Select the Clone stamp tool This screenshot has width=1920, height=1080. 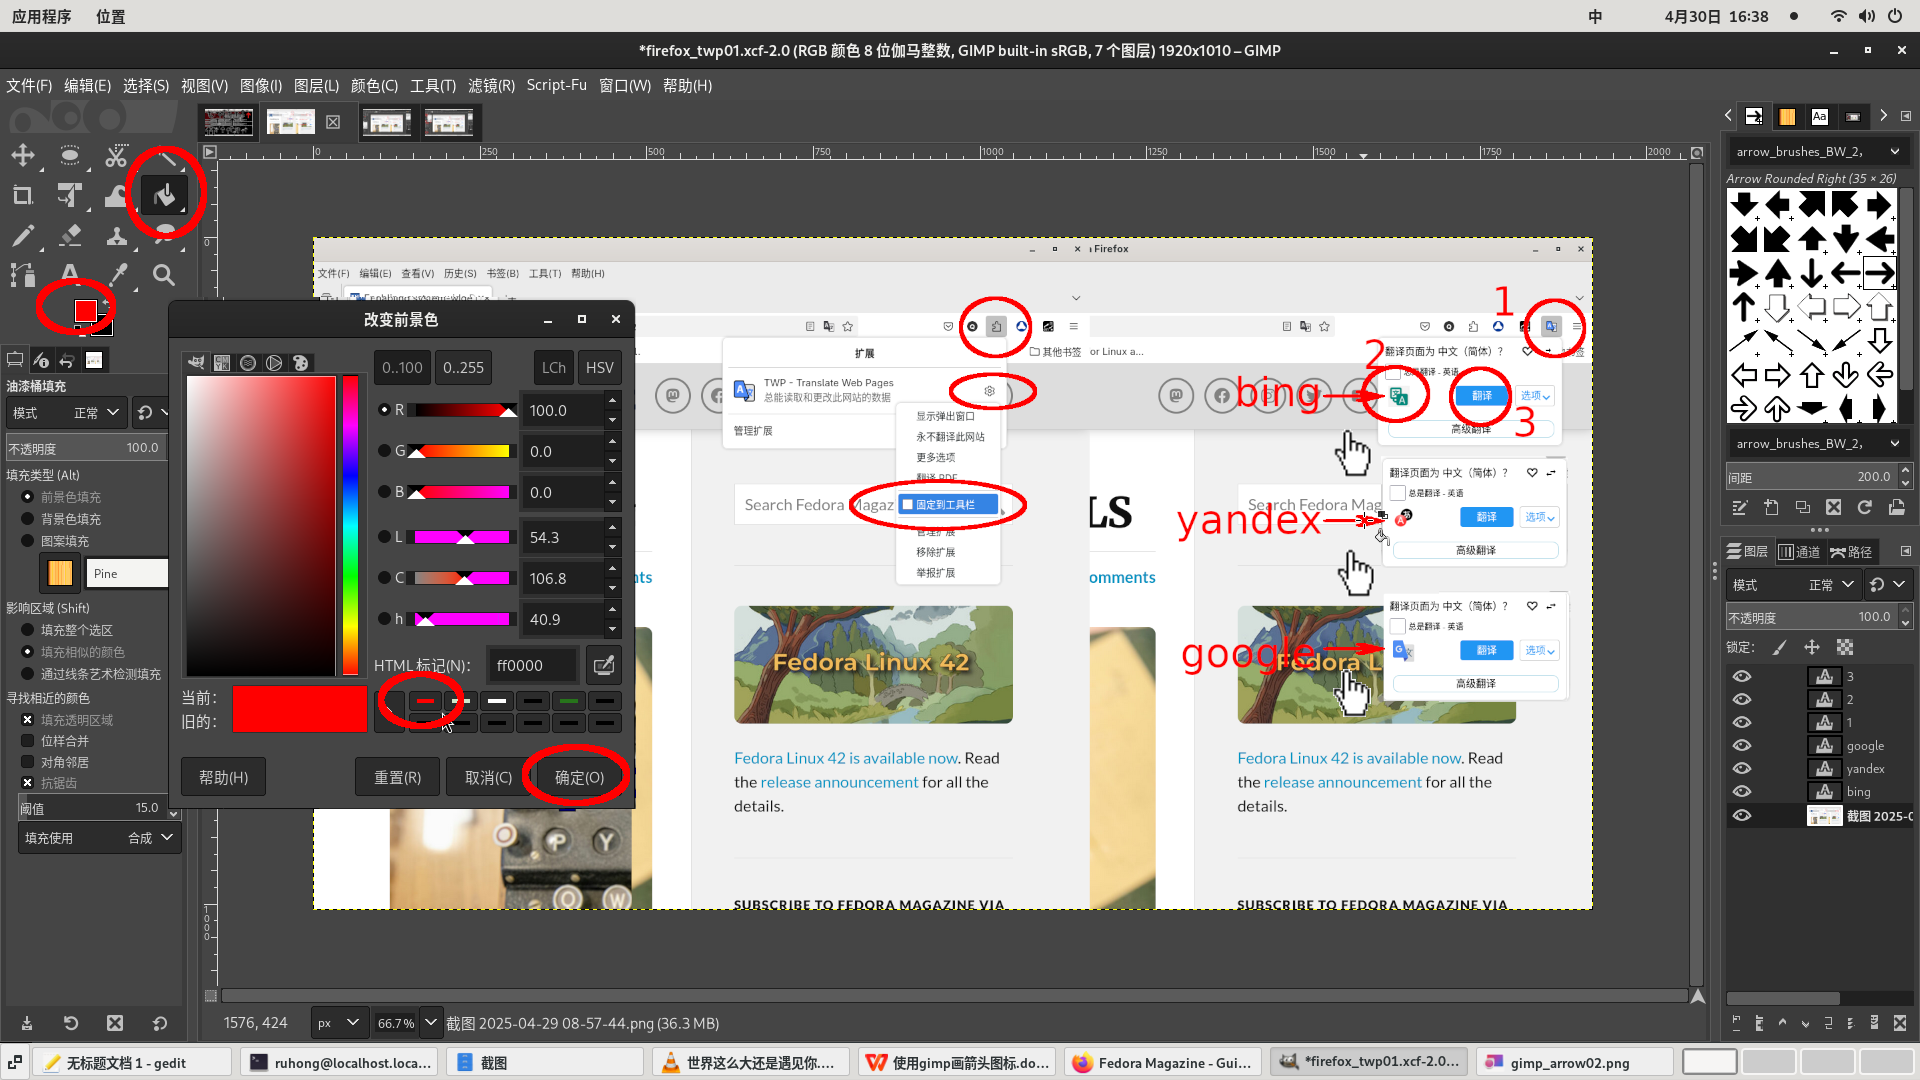[117, 235]
